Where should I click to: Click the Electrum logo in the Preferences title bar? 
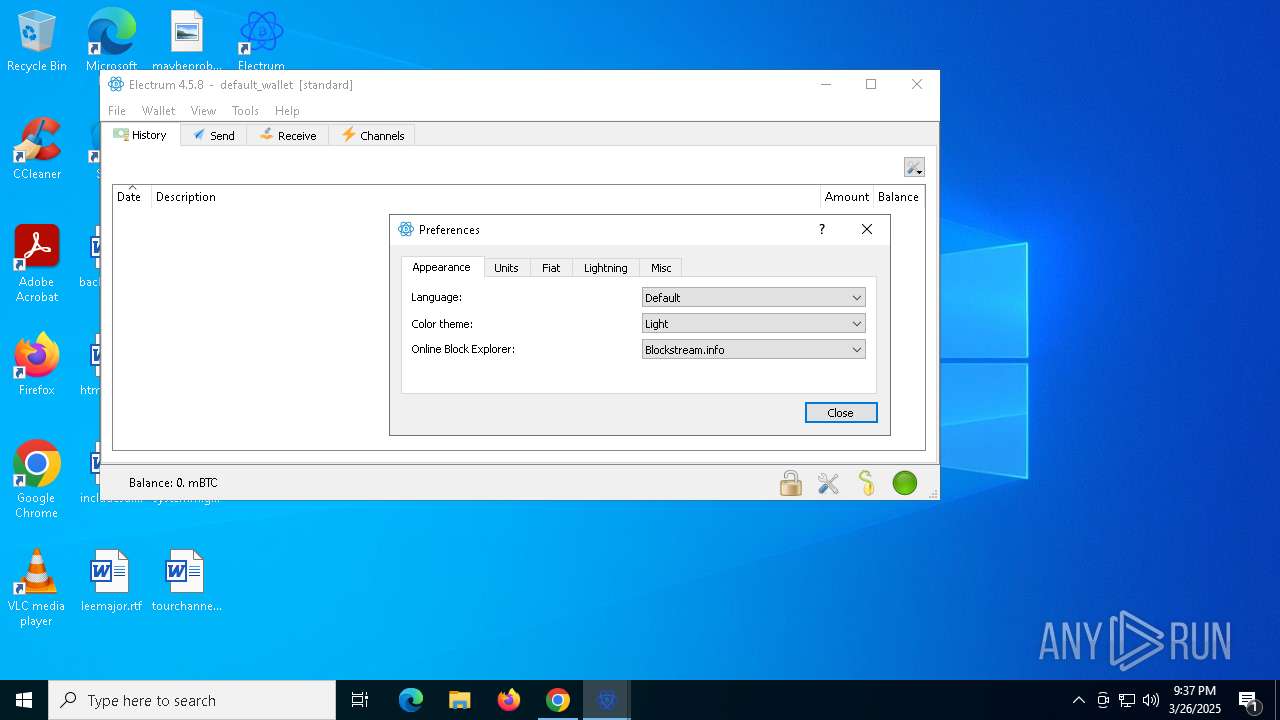click(406, 229)
